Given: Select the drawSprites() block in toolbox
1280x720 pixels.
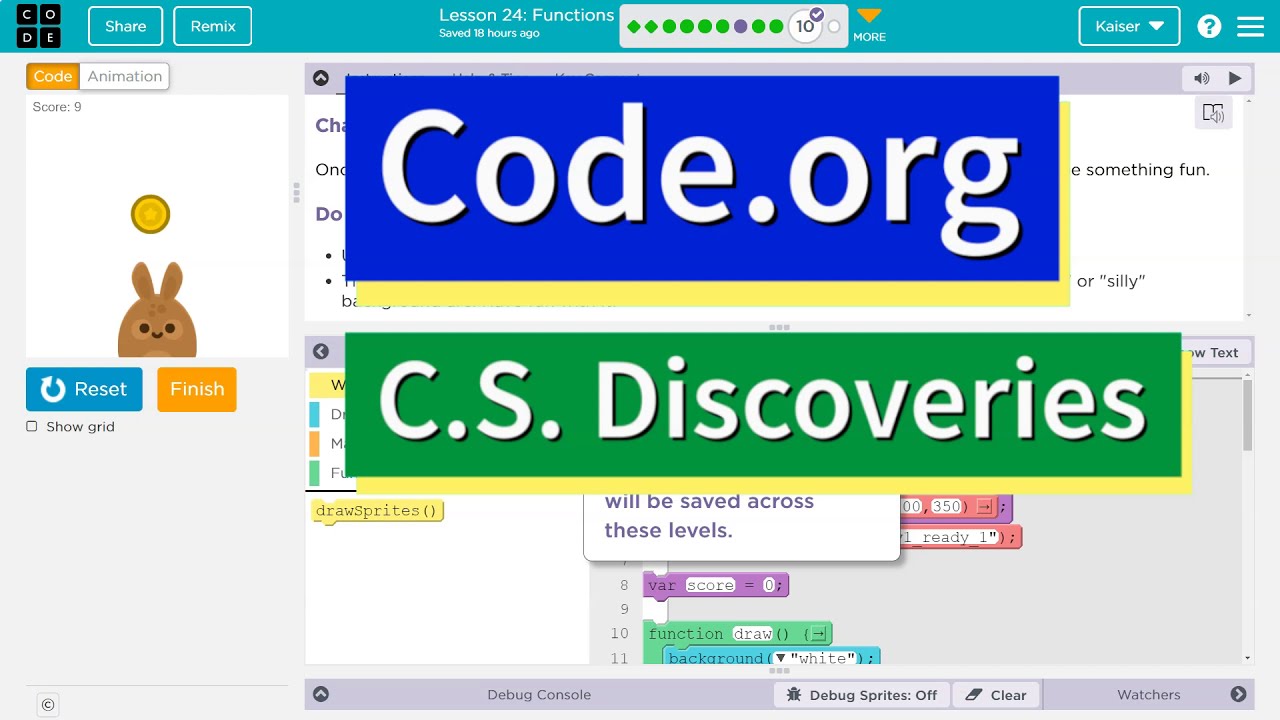Looking at the screenshot, I should [377, 511].
